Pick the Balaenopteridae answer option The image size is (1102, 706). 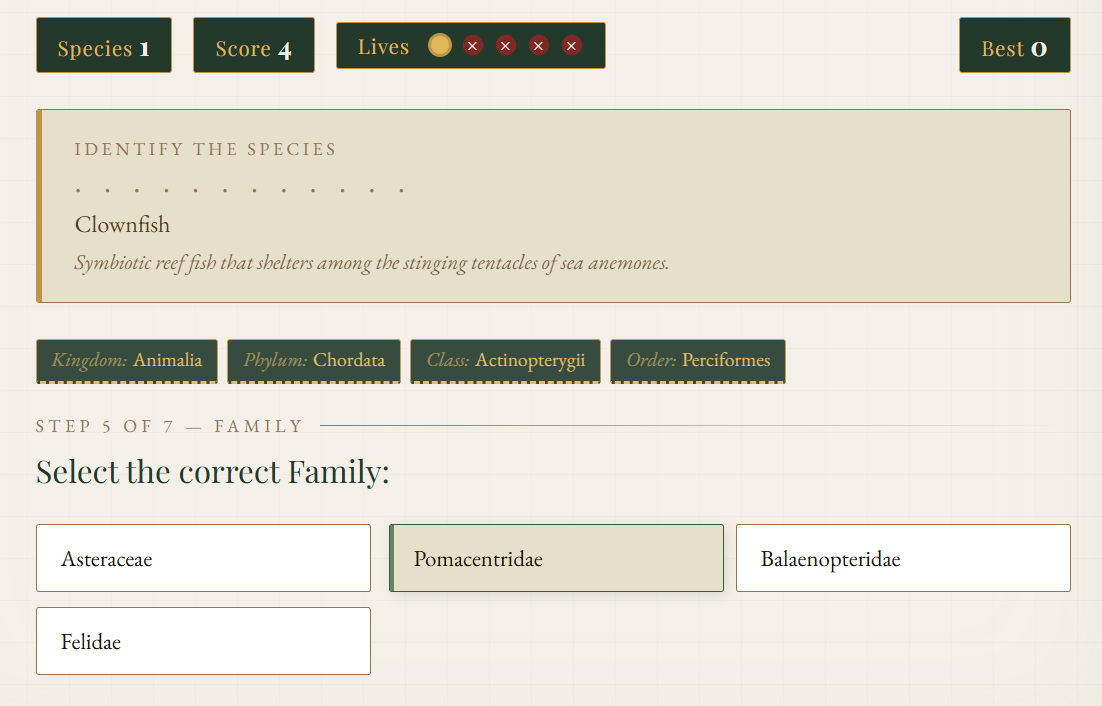[903, 558]
